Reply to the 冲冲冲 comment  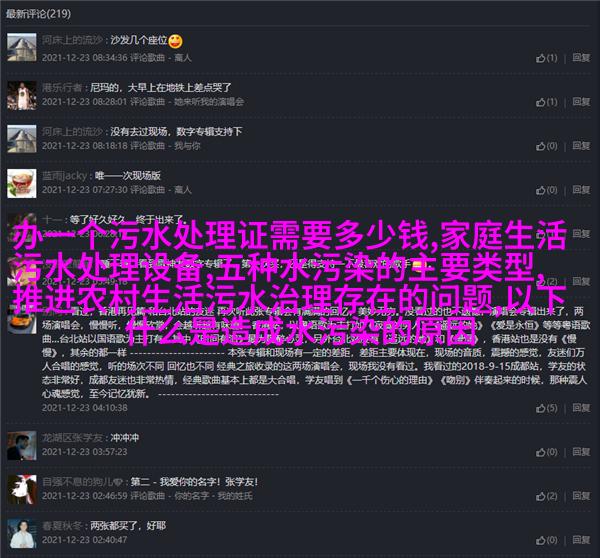coord(581,452)
